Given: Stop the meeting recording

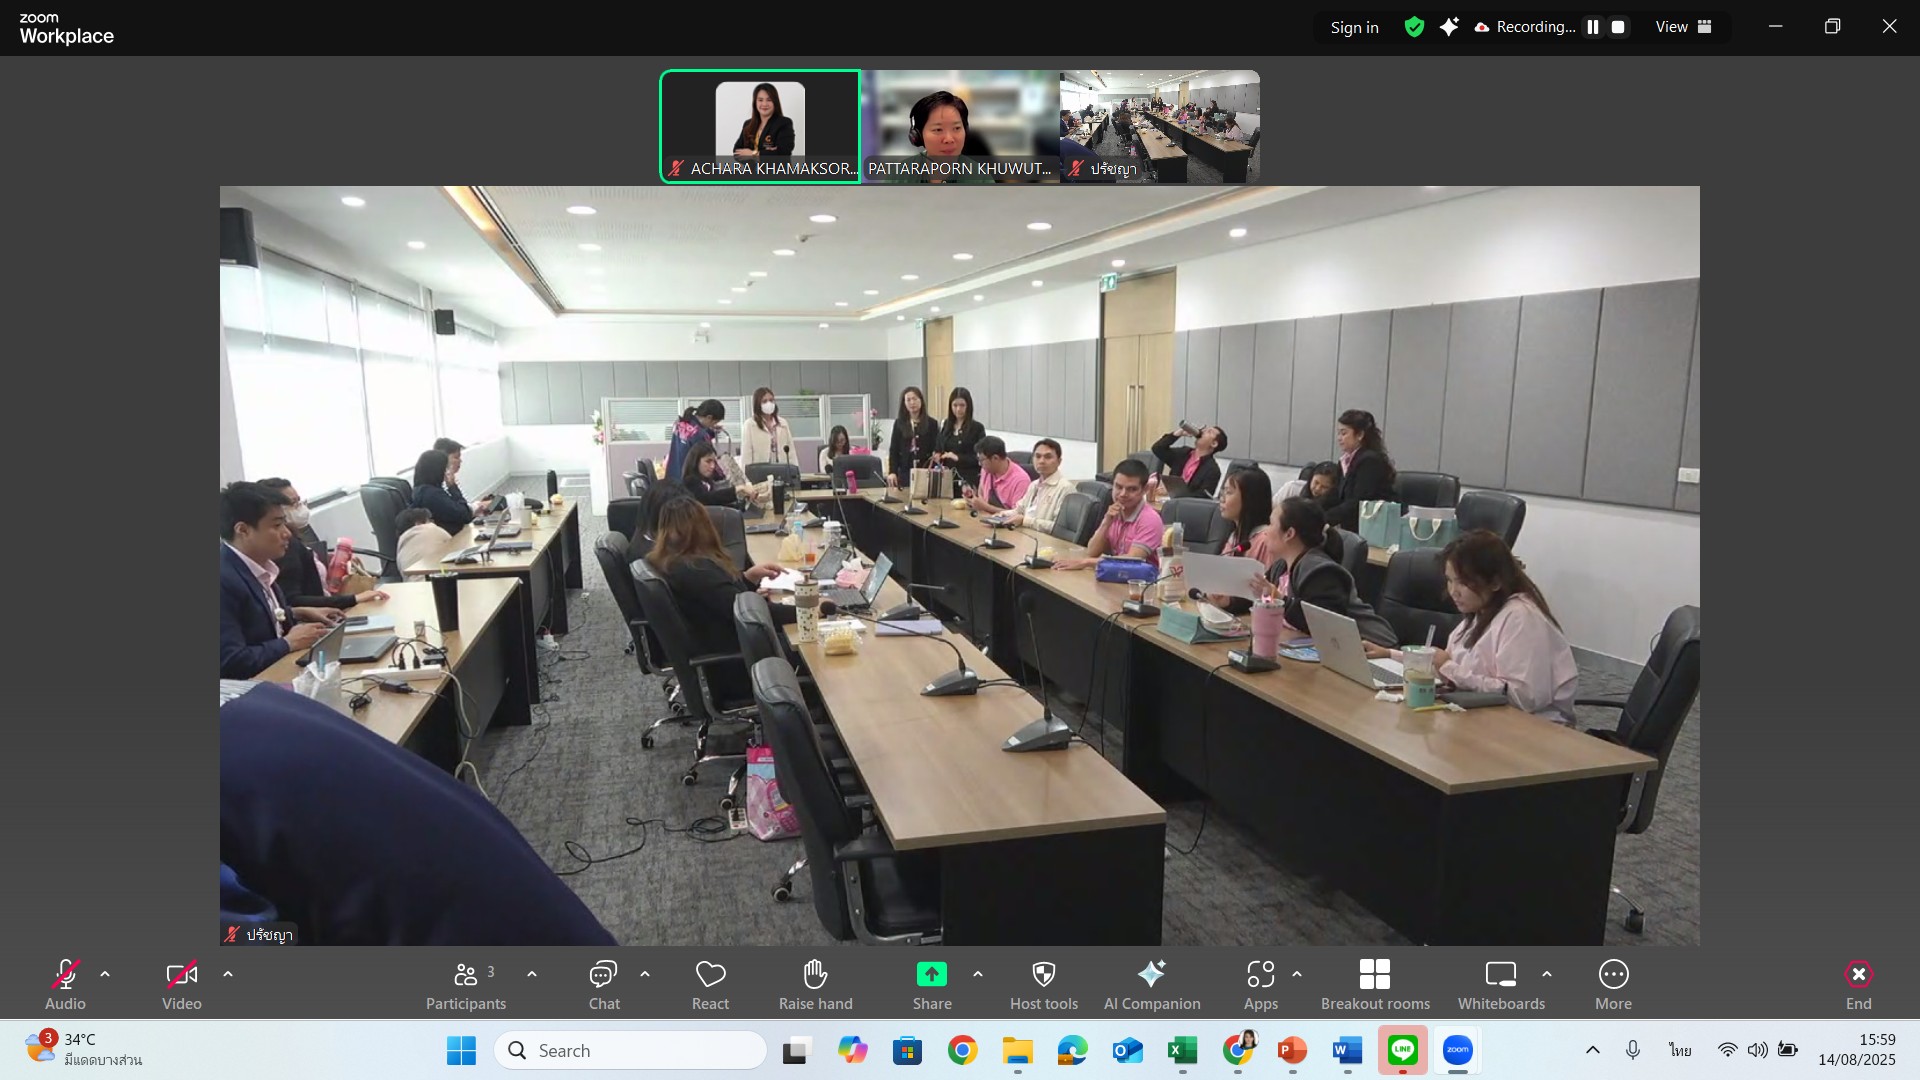Looking at the screenshot, I should (x=1618, y=27).
